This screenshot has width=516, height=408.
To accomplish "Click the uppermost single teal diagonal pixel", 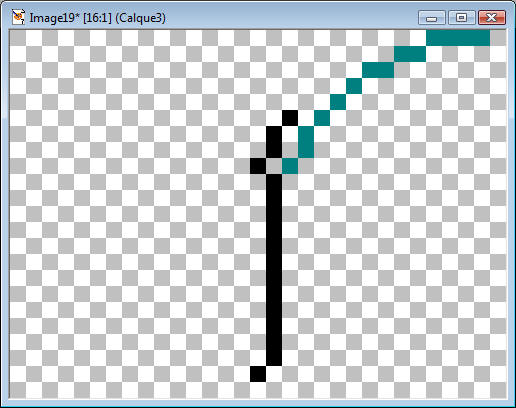I will [354, 86].
